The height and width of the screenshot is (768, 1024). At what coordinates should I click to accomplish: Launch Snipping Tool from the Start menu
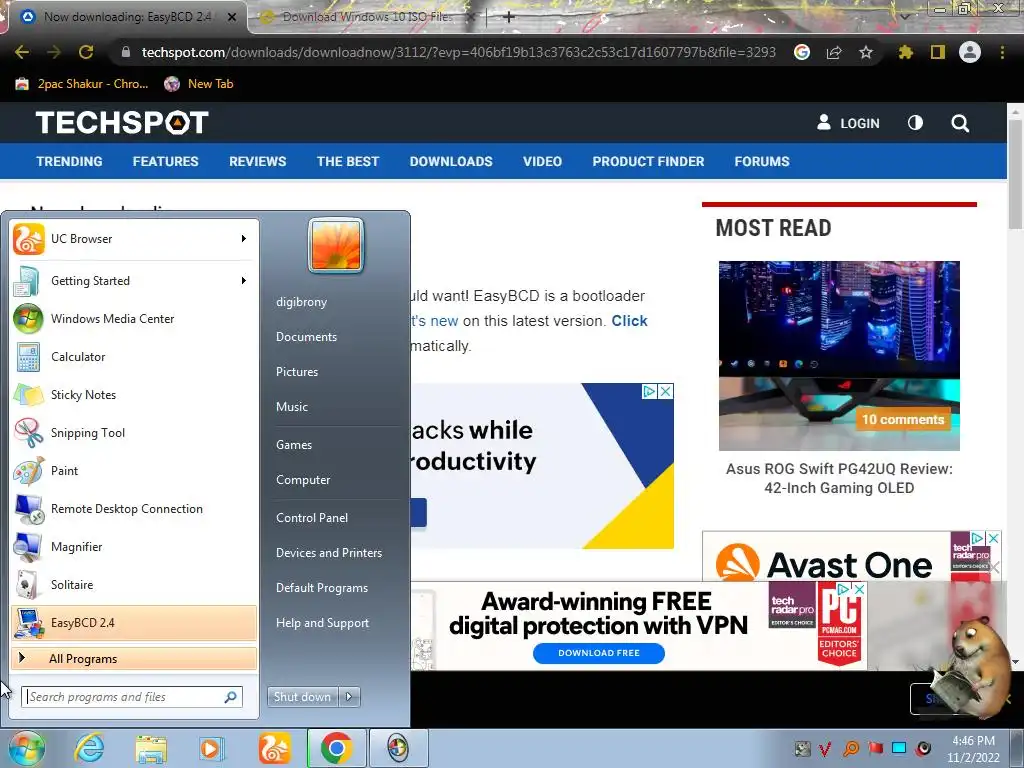(133, 432)
